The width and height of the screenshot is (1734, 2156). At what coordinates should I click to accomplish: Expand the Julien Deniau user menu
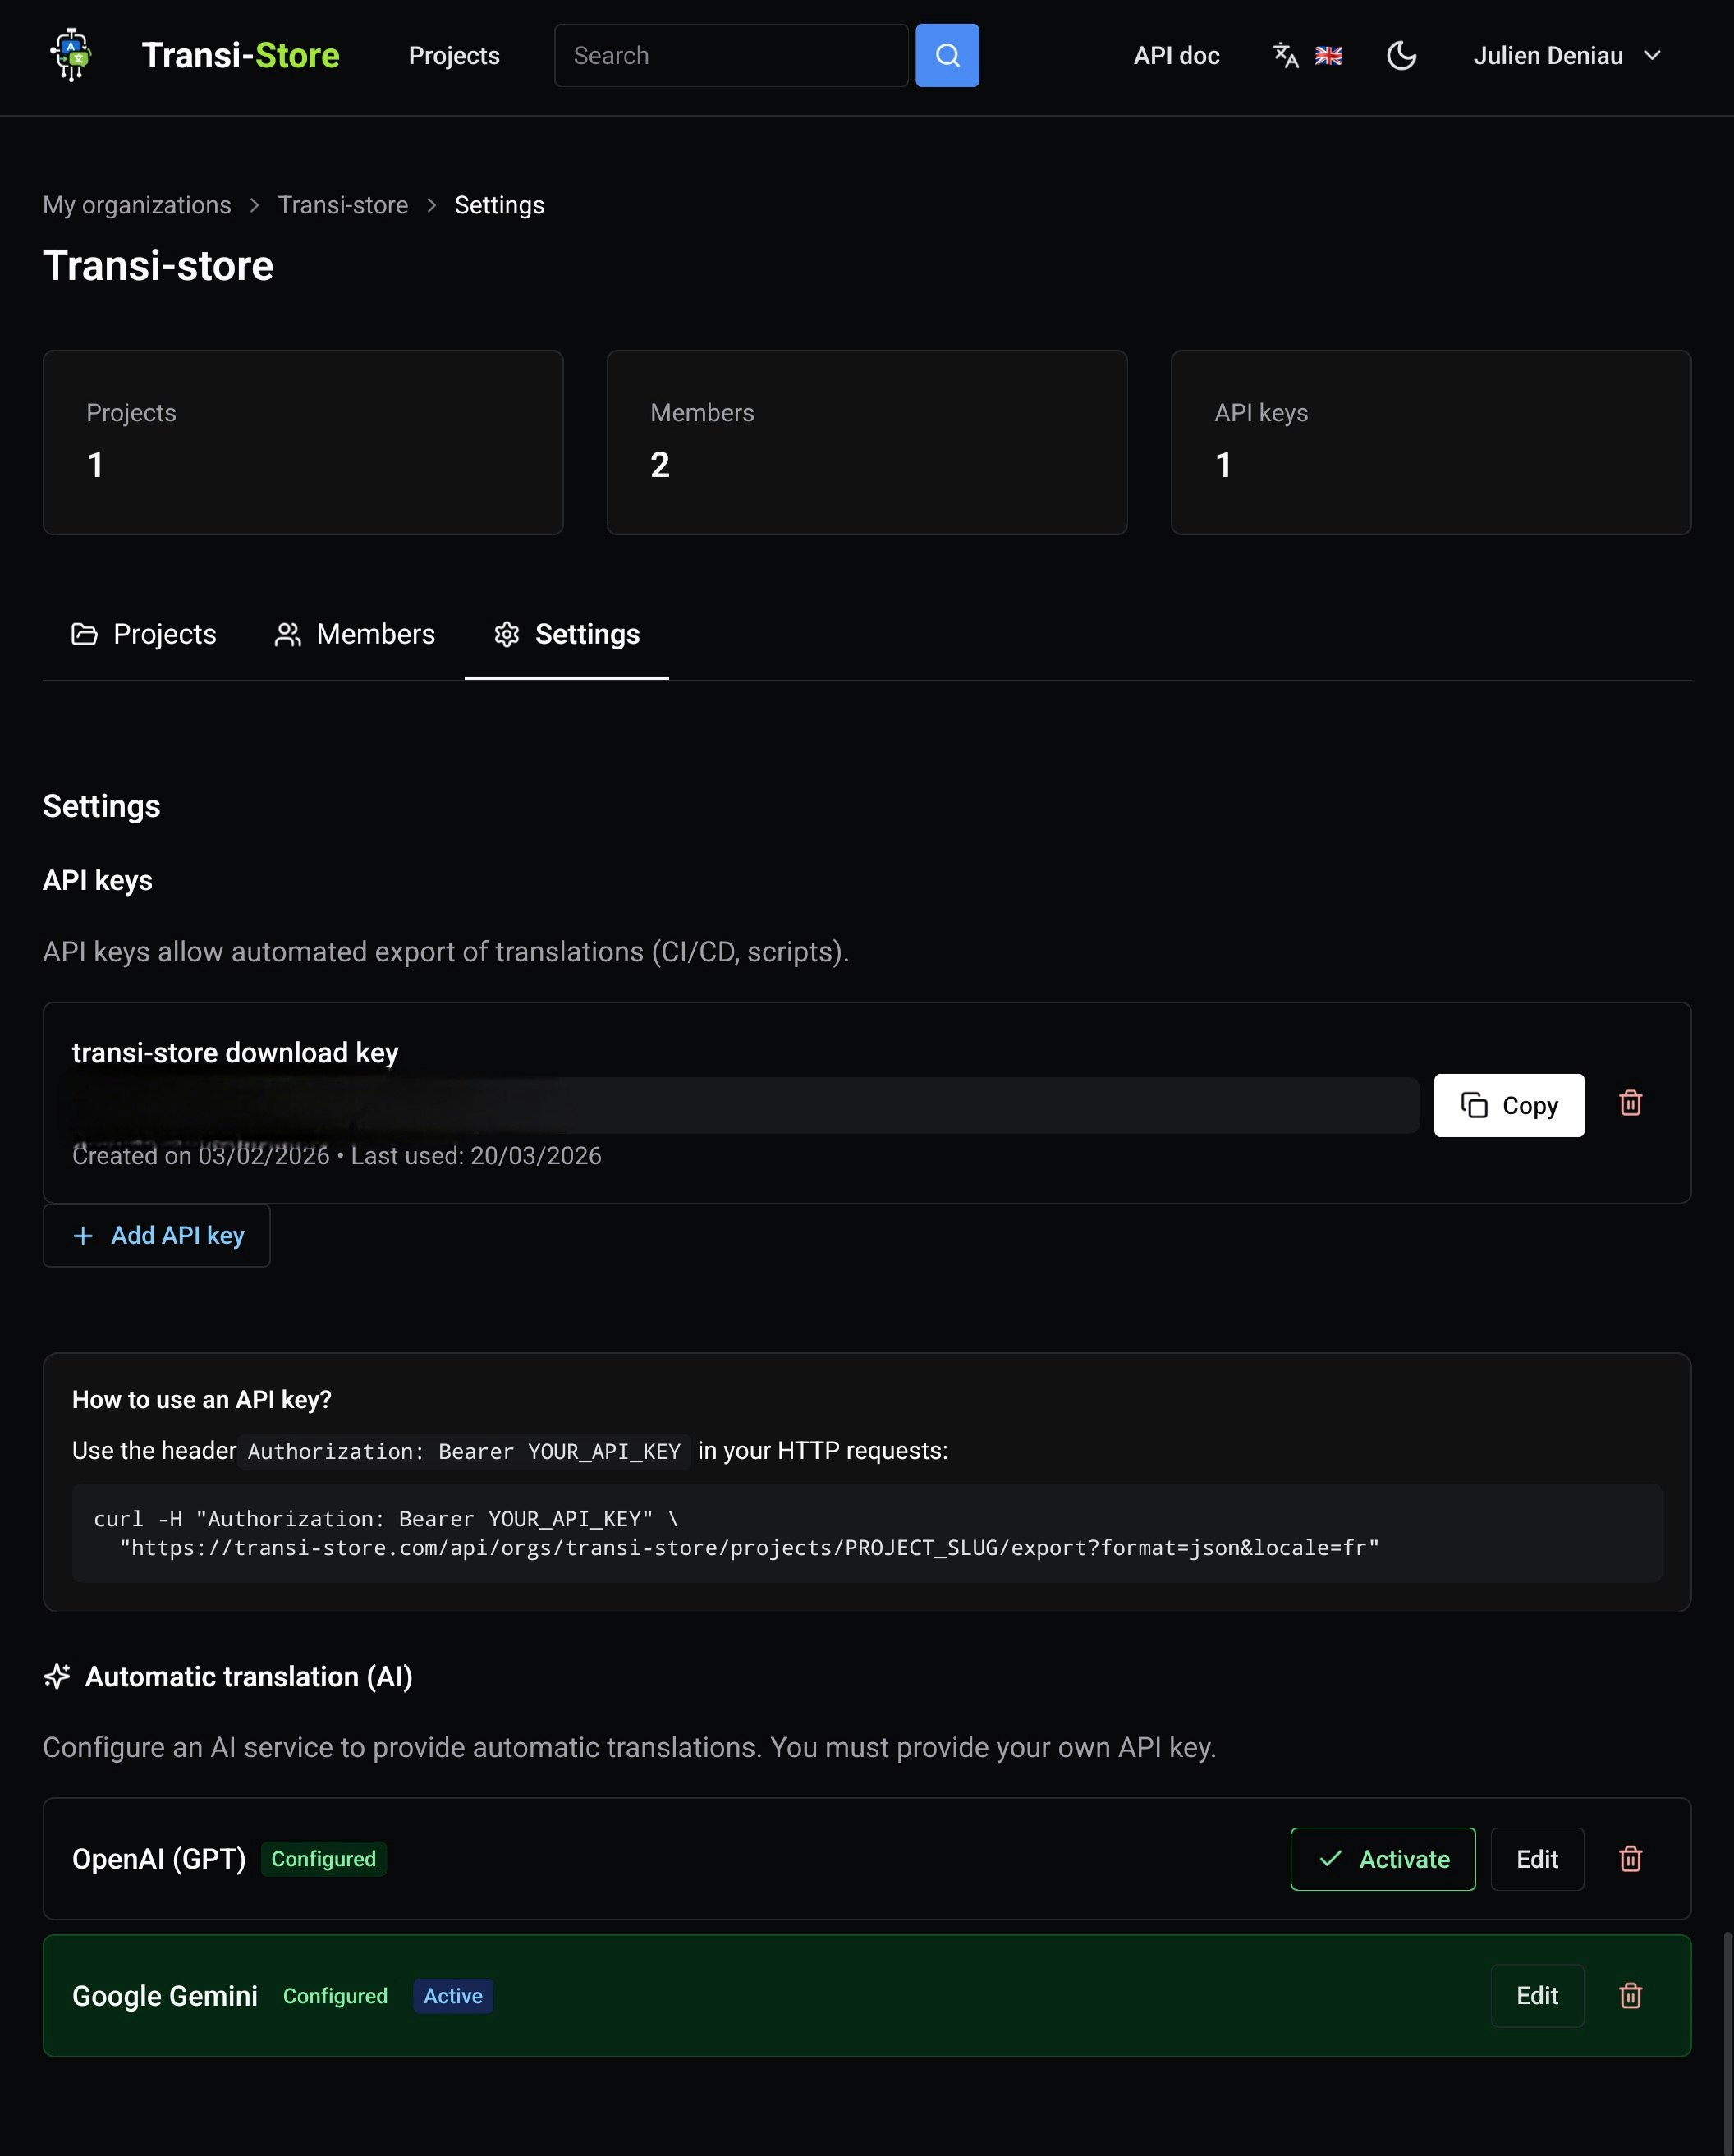(1566, 55)
